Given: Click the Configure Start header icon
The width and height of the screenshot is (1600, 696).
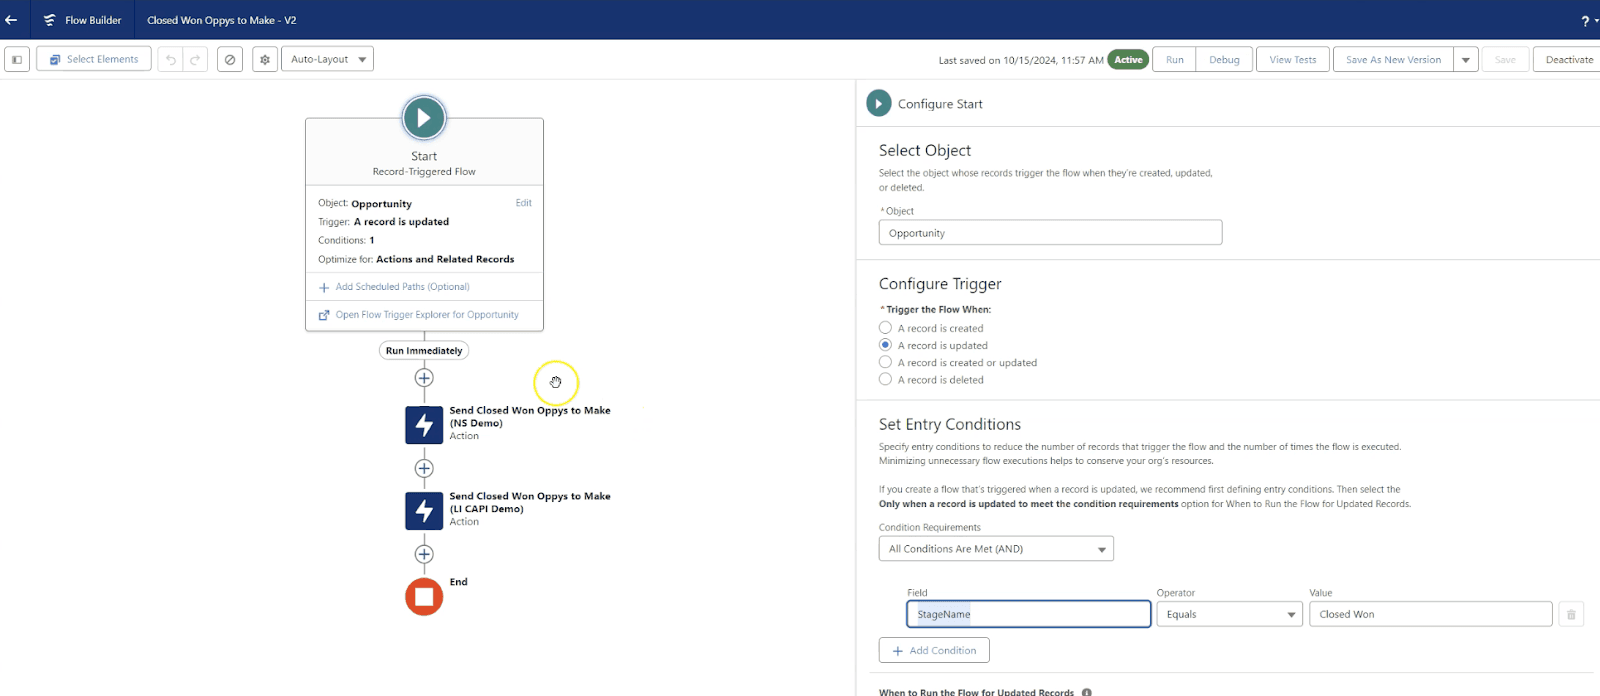Looking at the screenshot, I should (x=878, y=103).
